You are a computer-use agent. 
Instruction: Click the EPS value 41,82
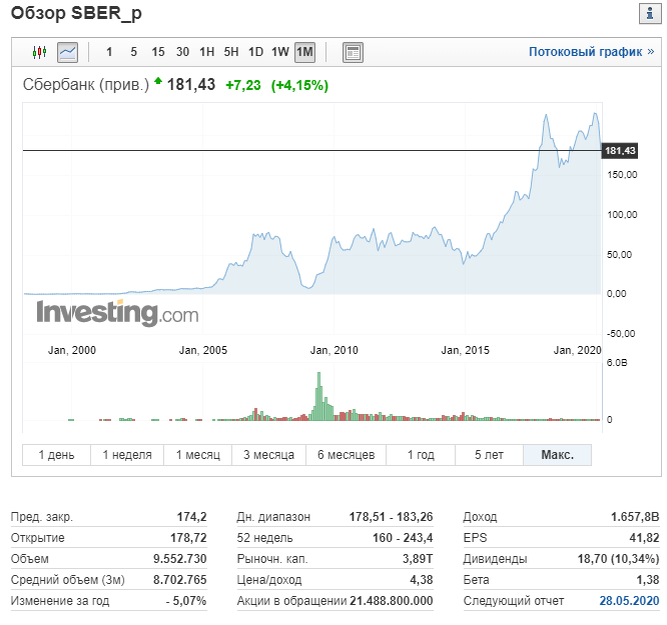(644, 538)
